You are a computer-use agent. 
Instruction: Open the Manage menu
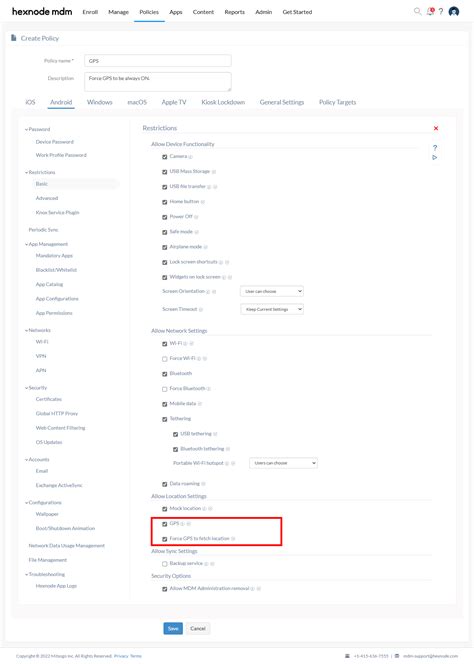tap(118, 12)
